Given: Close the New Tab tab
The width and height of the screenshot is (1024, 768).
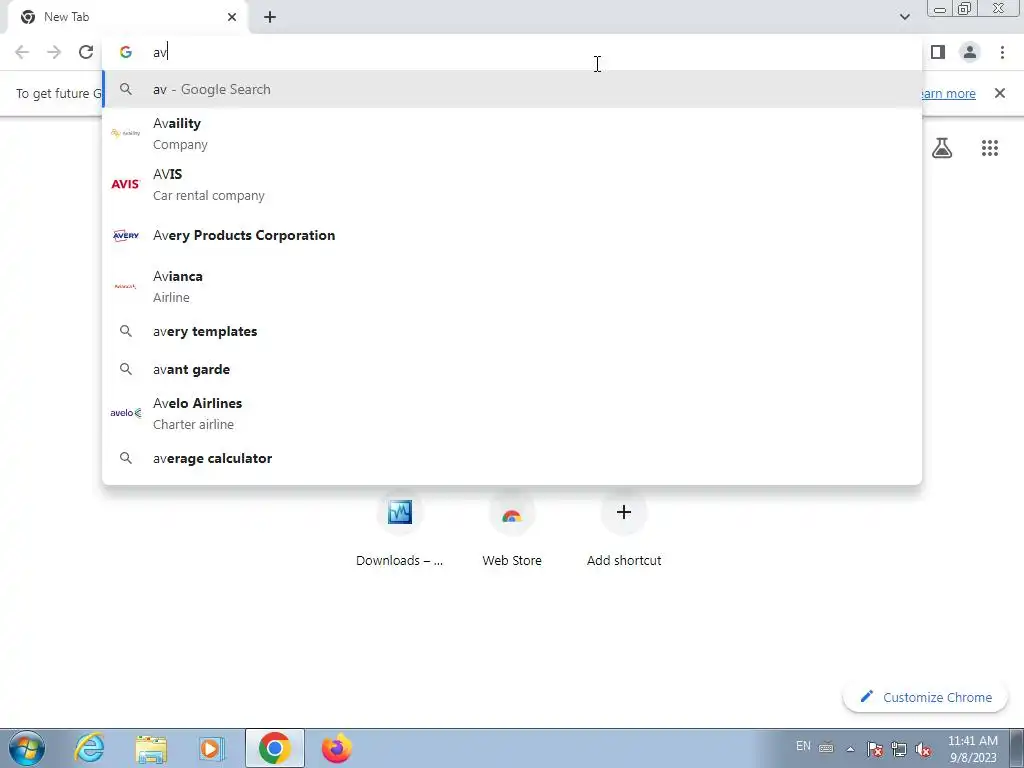Looking at the screenshot, I should click(x=232, y=17).
